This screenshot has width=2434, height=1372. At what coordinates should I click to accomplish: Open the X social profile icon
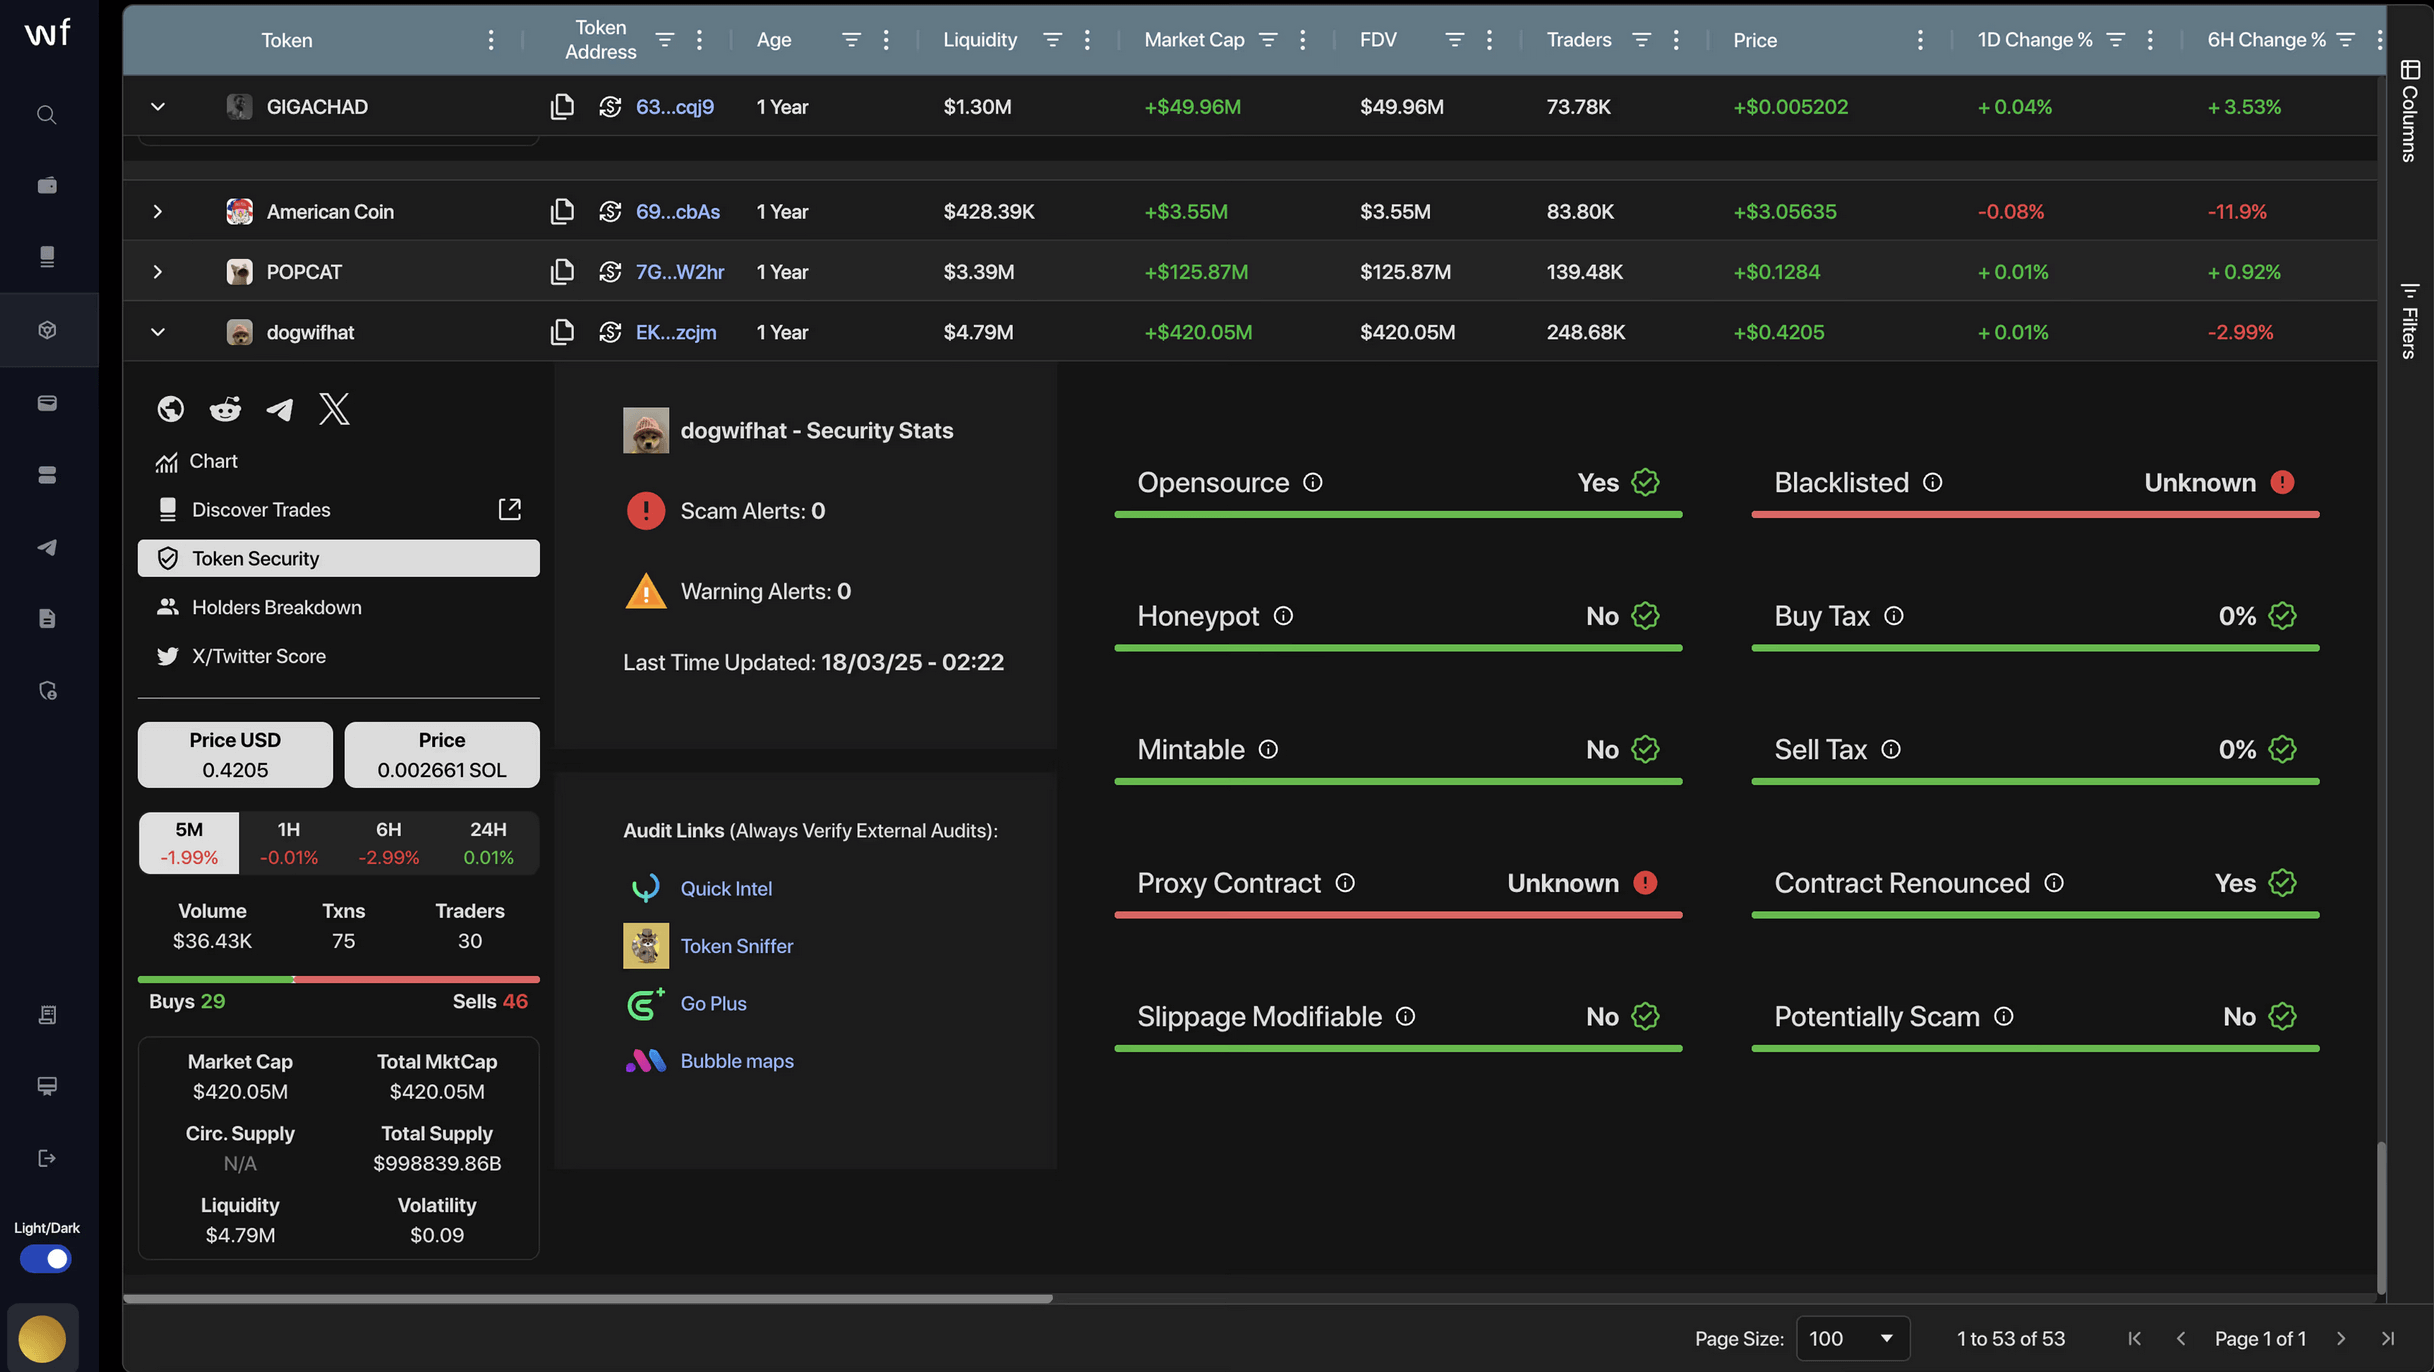coord(334,409)
